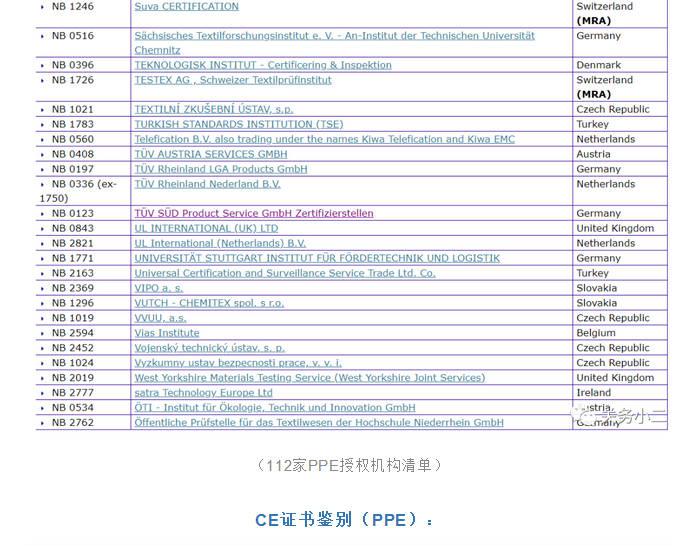Open UL International (Netherlands) B.V. link
Viewport: 700px width, 546px height.
(x=220, y=243)
